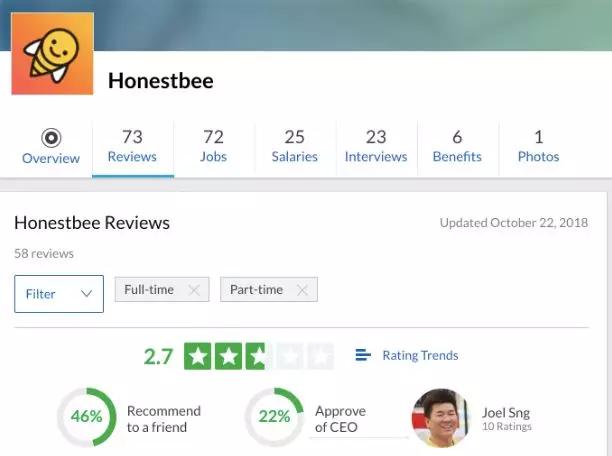Remove the Part-time filter tag

coord(302,290)
